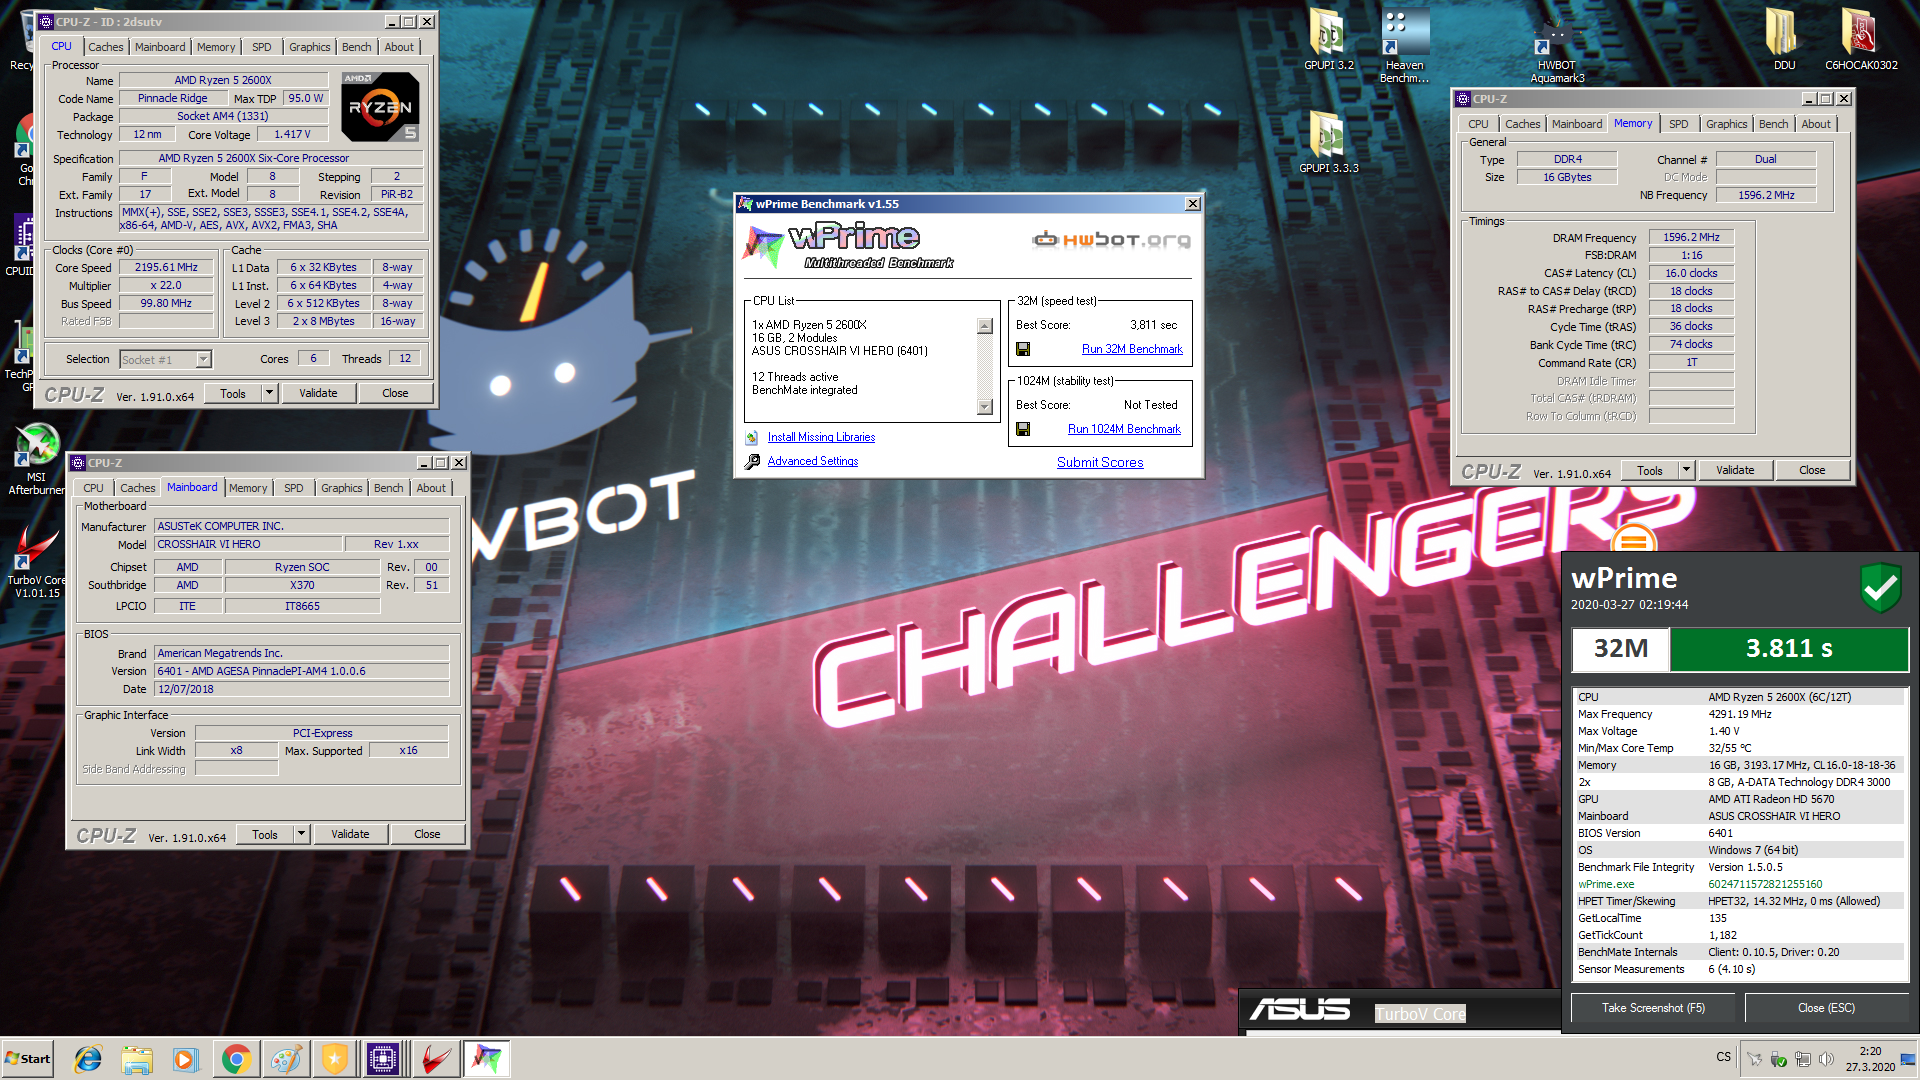Switch to TurboV Core taskbar icon

pos(435,1059)
